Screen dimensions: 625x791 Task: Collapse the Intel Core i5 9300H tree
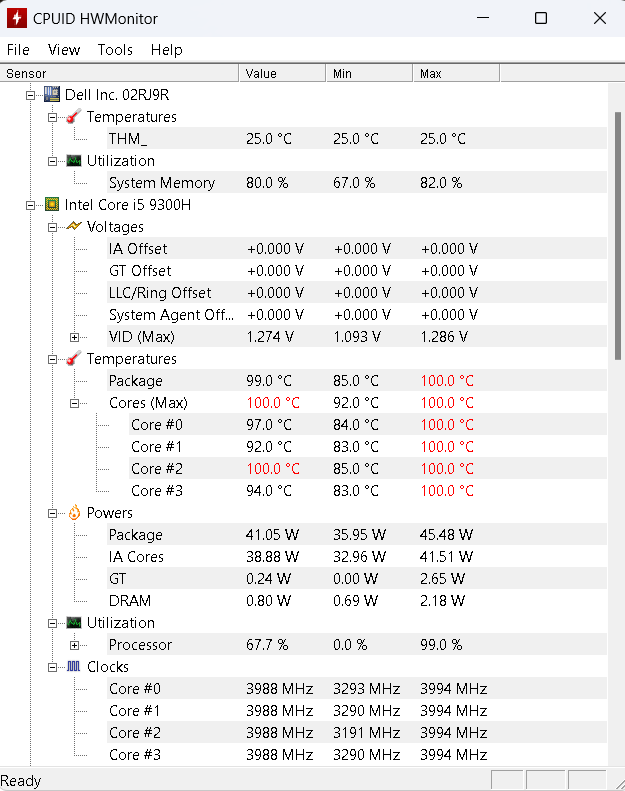coord(30,205)
